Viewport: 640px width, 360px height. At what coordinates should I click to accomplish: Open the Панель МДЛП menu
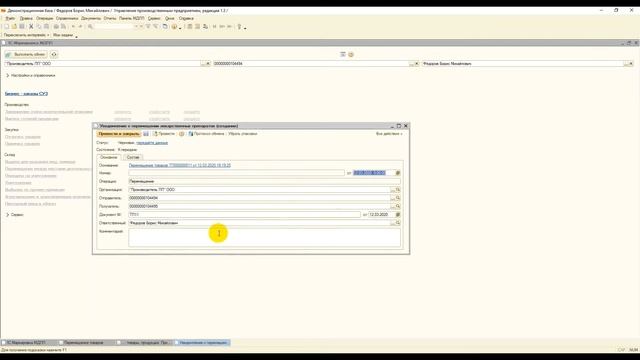point(132,18)
